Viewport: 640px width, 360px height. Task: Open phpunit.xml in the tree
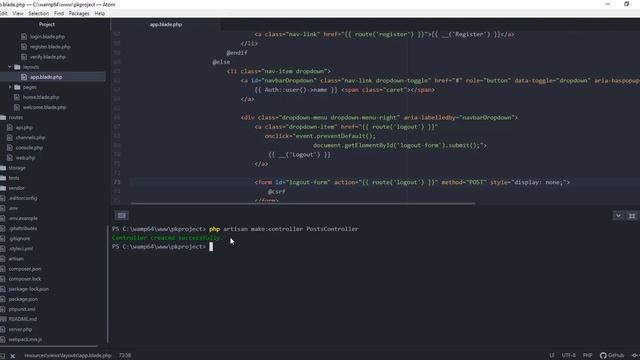[x=22, y=309]
